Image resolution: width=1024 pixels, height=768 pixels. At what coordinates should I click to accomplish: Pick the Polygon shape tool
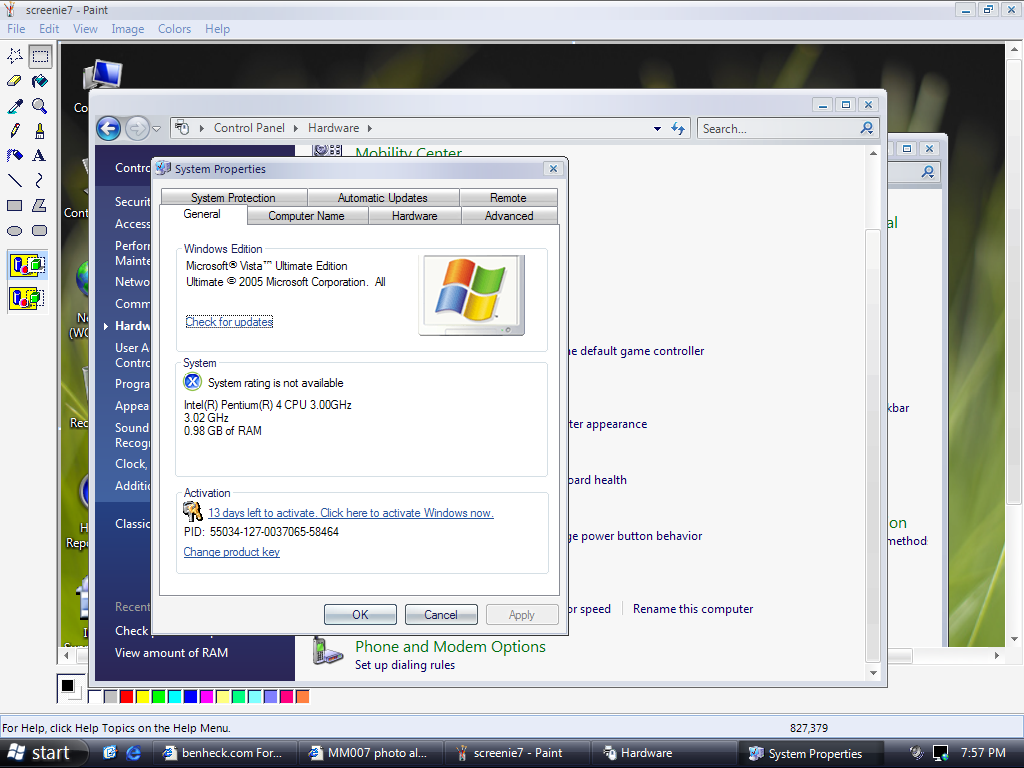39,206
